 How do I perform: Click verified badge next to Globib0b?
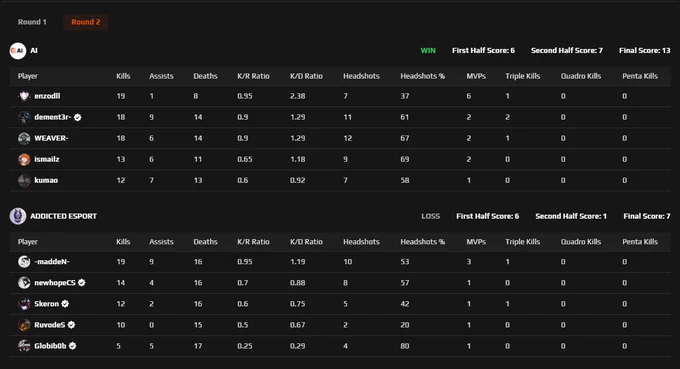coord(73,346)
